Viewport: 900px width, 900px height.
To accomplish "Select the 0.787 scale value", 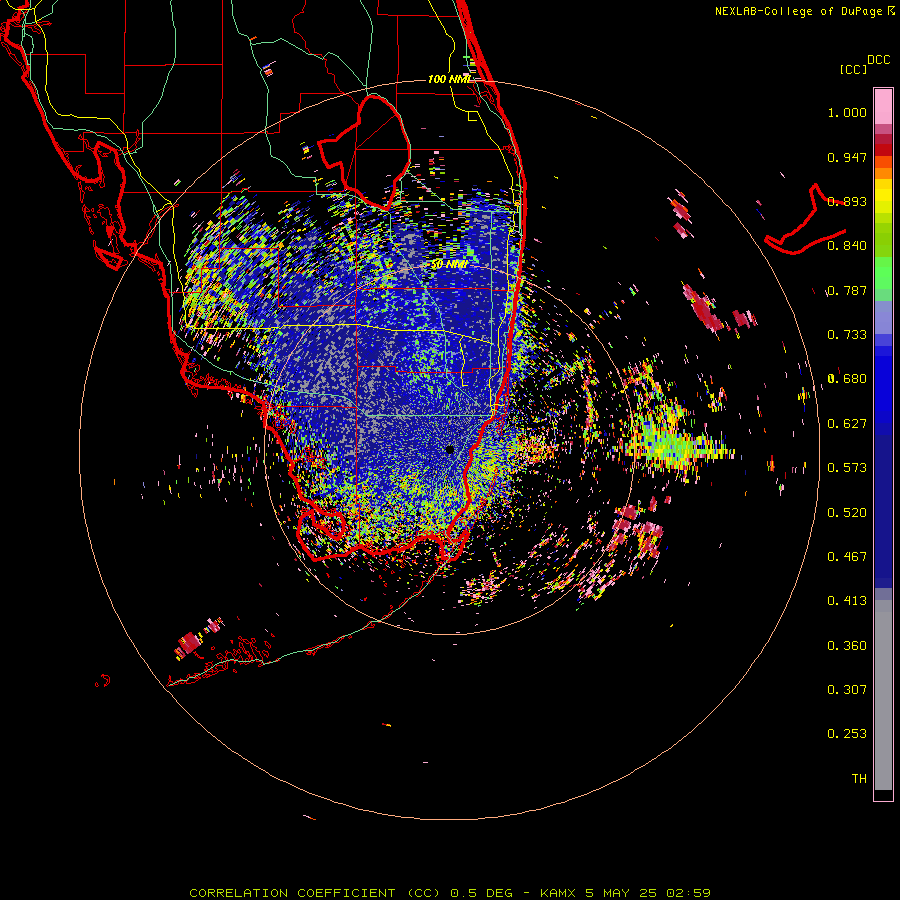I will [847, 290].
